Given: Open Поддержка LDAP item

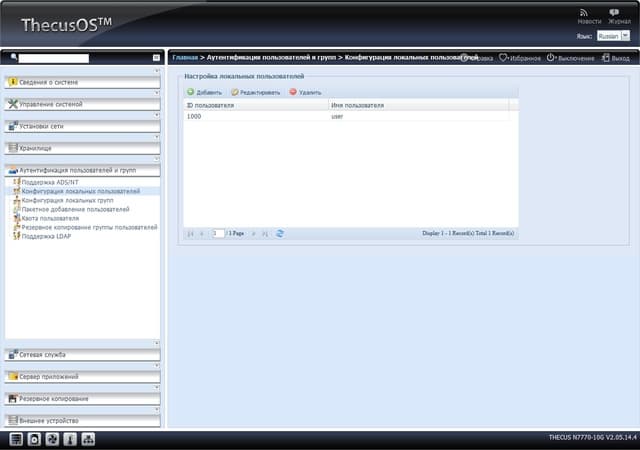Looking at the screenshot, I should [x=46, y=236].
